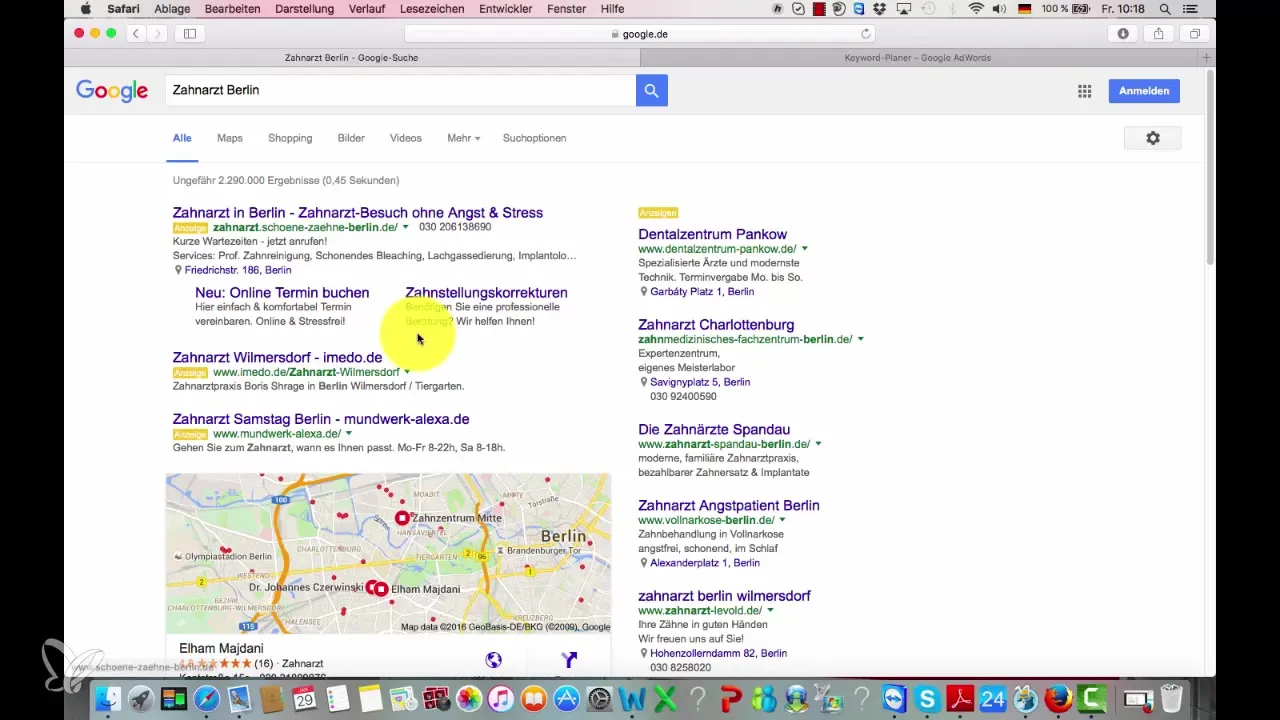This screenshot has height=720, width=1280.
Task: Click the Google logo
Action: coord(112,91)
